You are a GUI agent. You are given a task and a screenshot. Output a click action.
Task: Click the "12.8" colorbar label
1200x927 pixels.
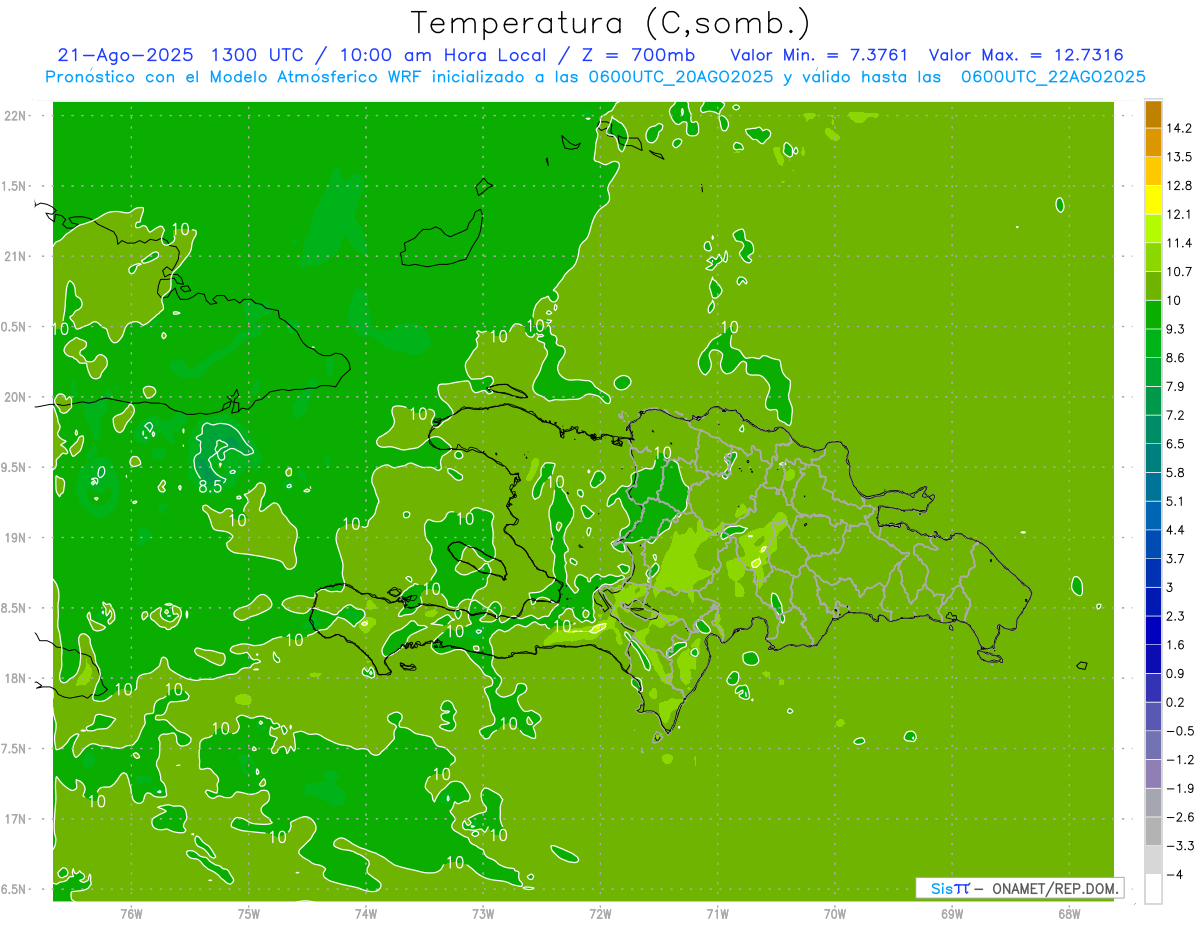(x=1180, y=186)
